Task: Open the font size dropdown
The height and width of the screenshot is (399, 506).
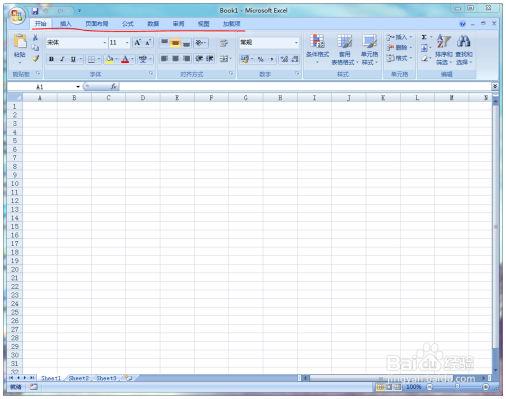Action: pyautogui.click(x=127, y=43)
